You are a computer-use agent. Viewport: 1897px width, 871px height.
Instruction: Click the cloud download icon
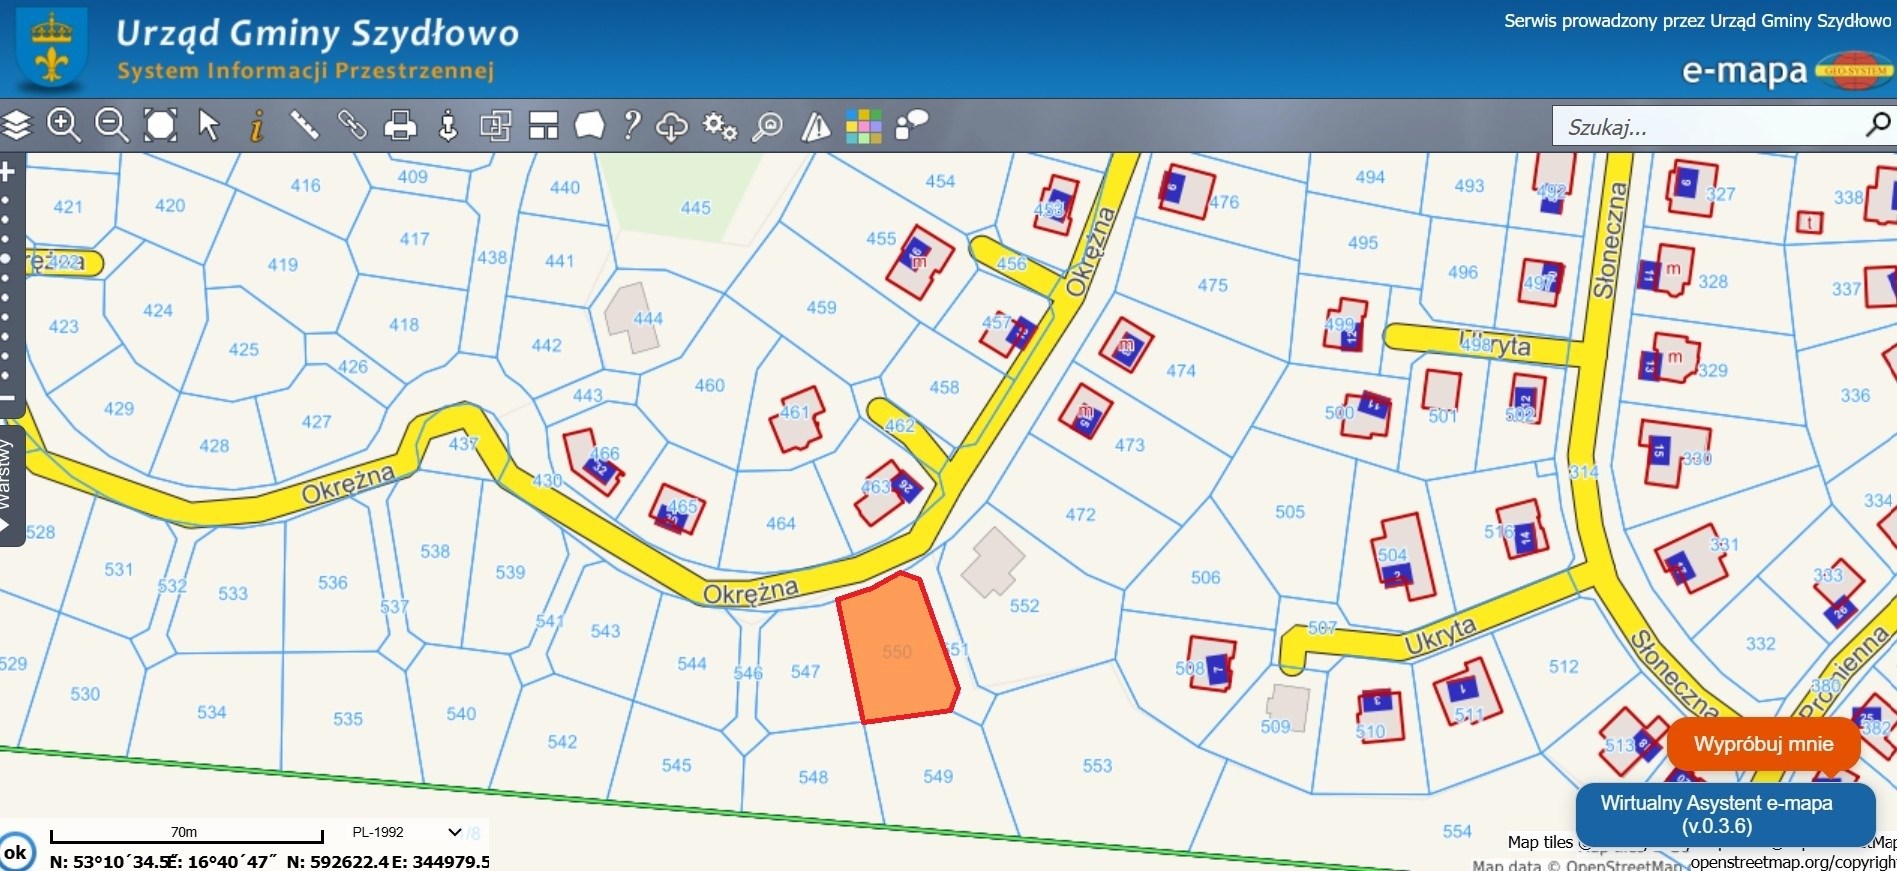coord(671,126)
